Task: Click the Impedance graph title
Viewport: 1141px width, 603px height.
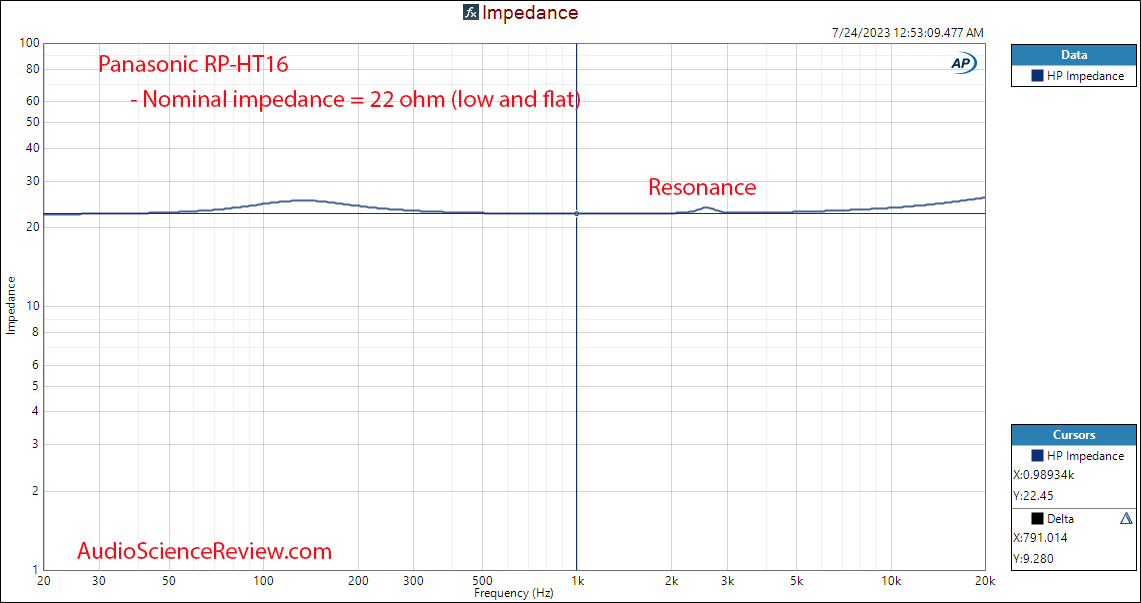Action: (530, 12)
